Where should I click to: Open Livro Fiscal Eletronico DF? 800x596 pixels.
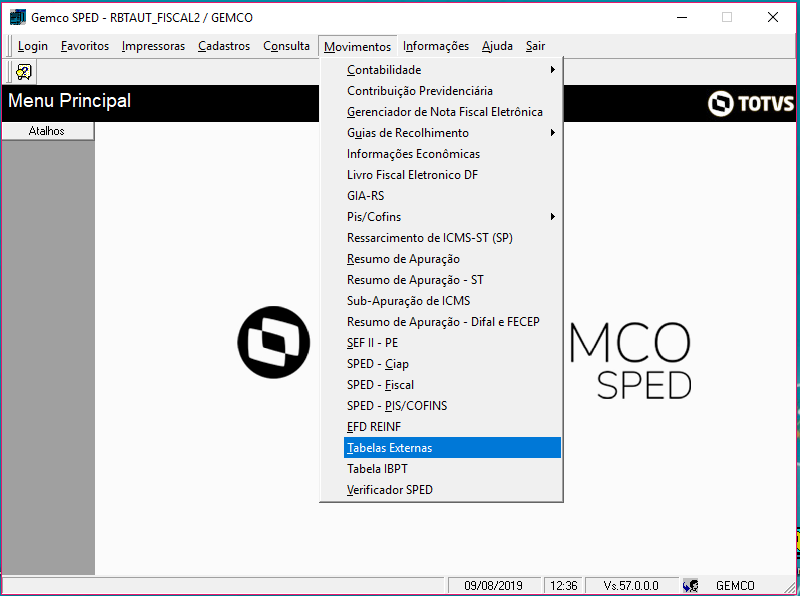(x=452, y=175)
